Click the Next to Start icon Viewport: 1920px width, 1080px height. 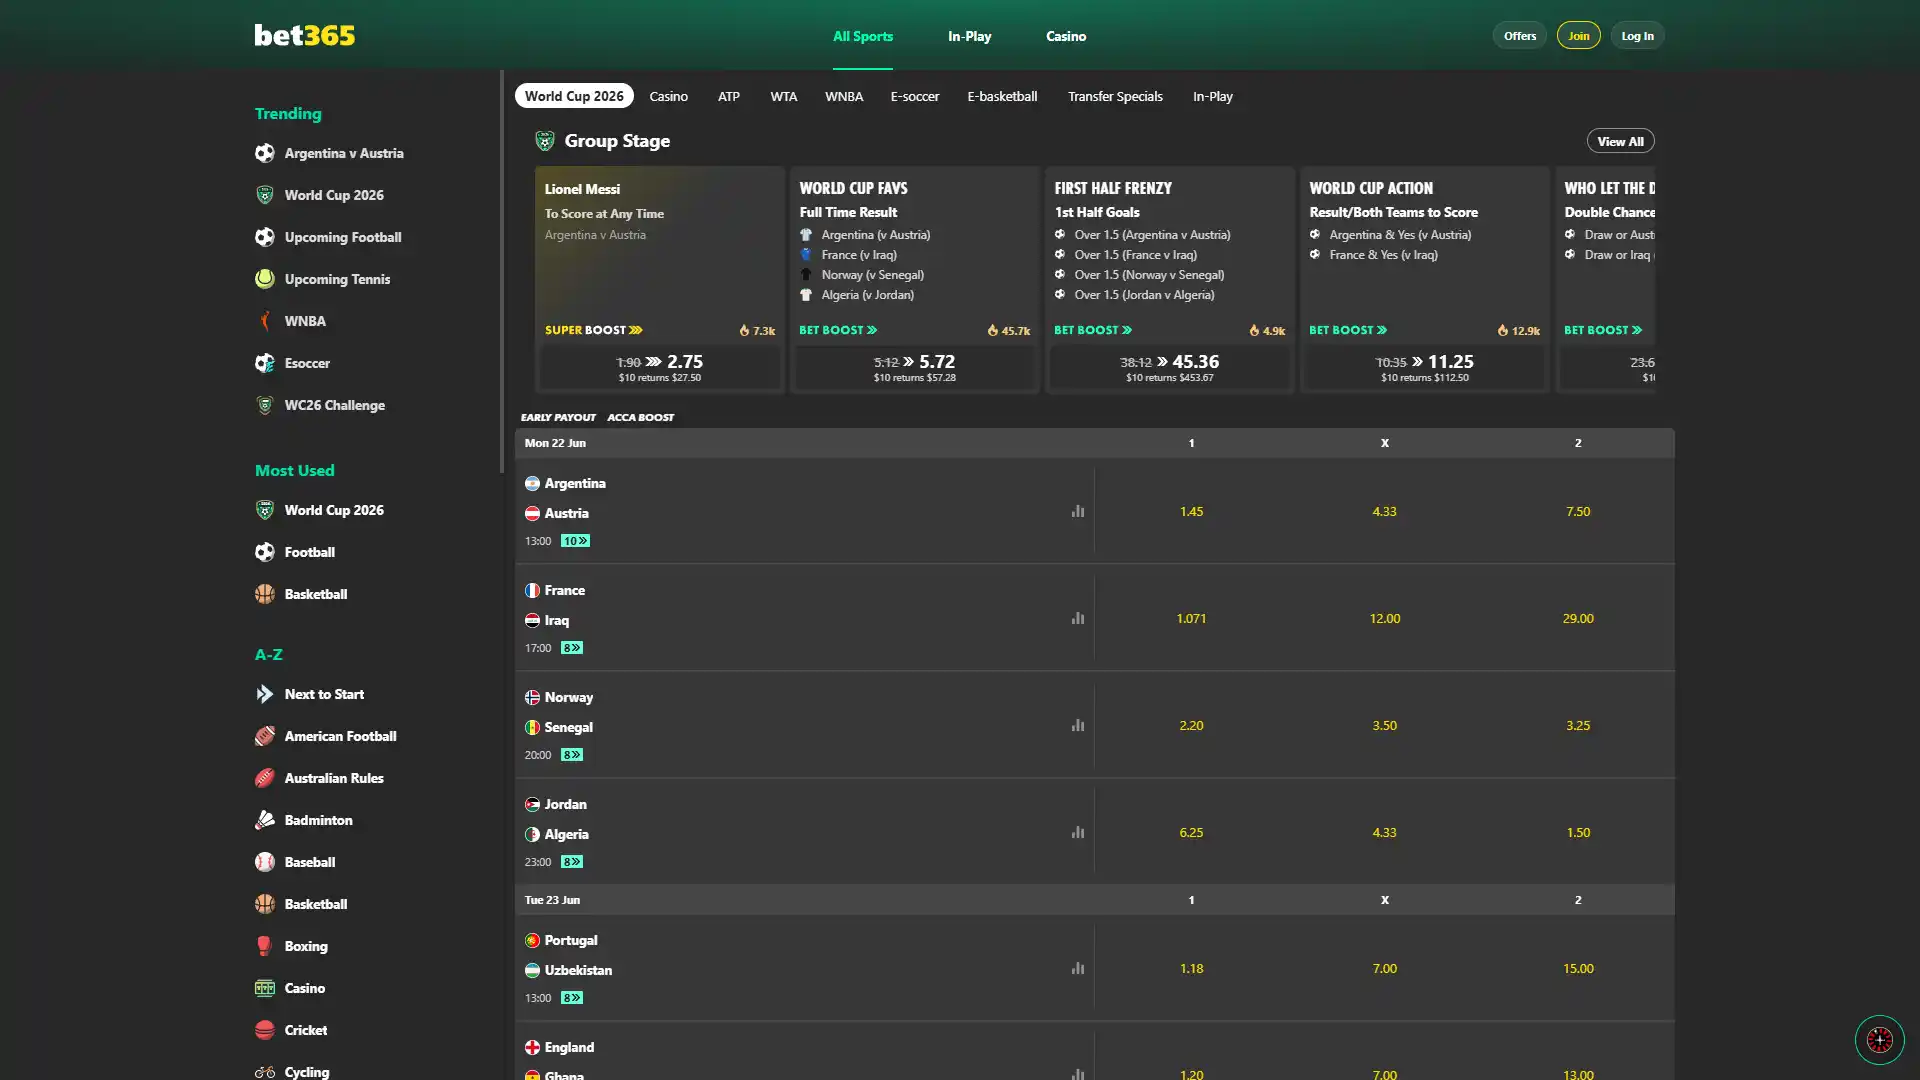click(x=264, y=694)
